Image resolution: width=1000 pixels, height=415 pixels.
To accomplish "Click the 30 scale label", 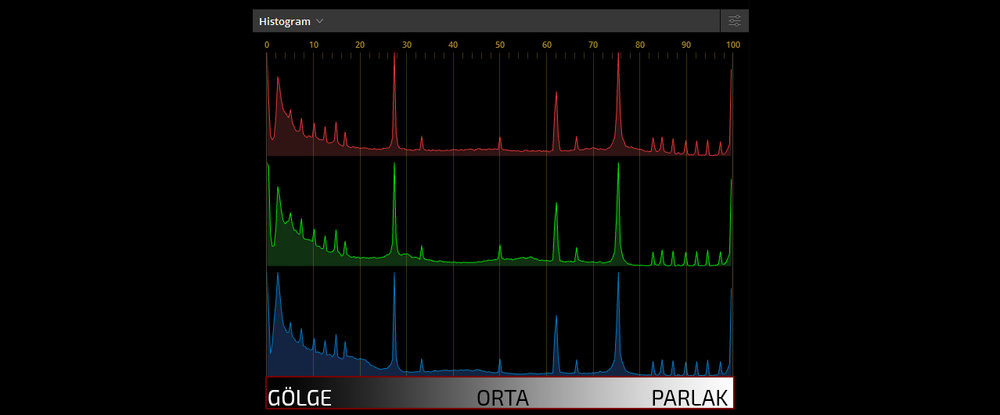I will click(406, 45).
